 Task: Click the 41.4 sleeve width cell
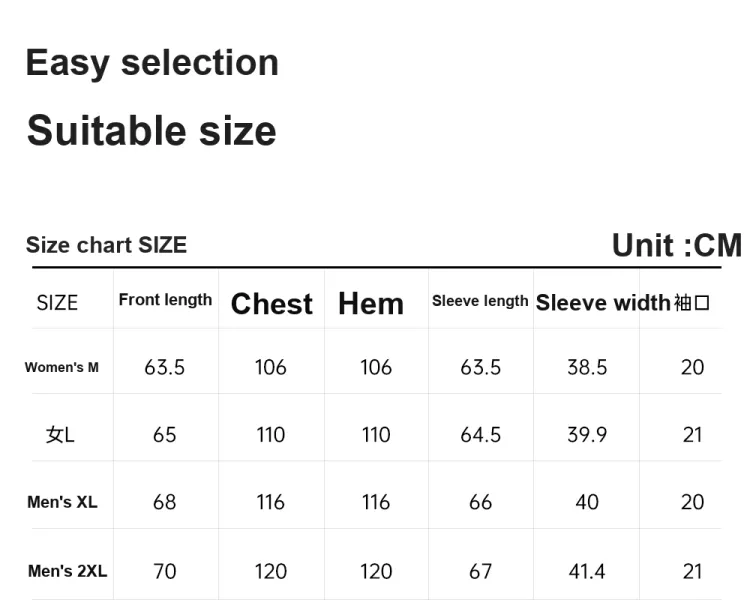pyautogui.click(x=587, y=571)
